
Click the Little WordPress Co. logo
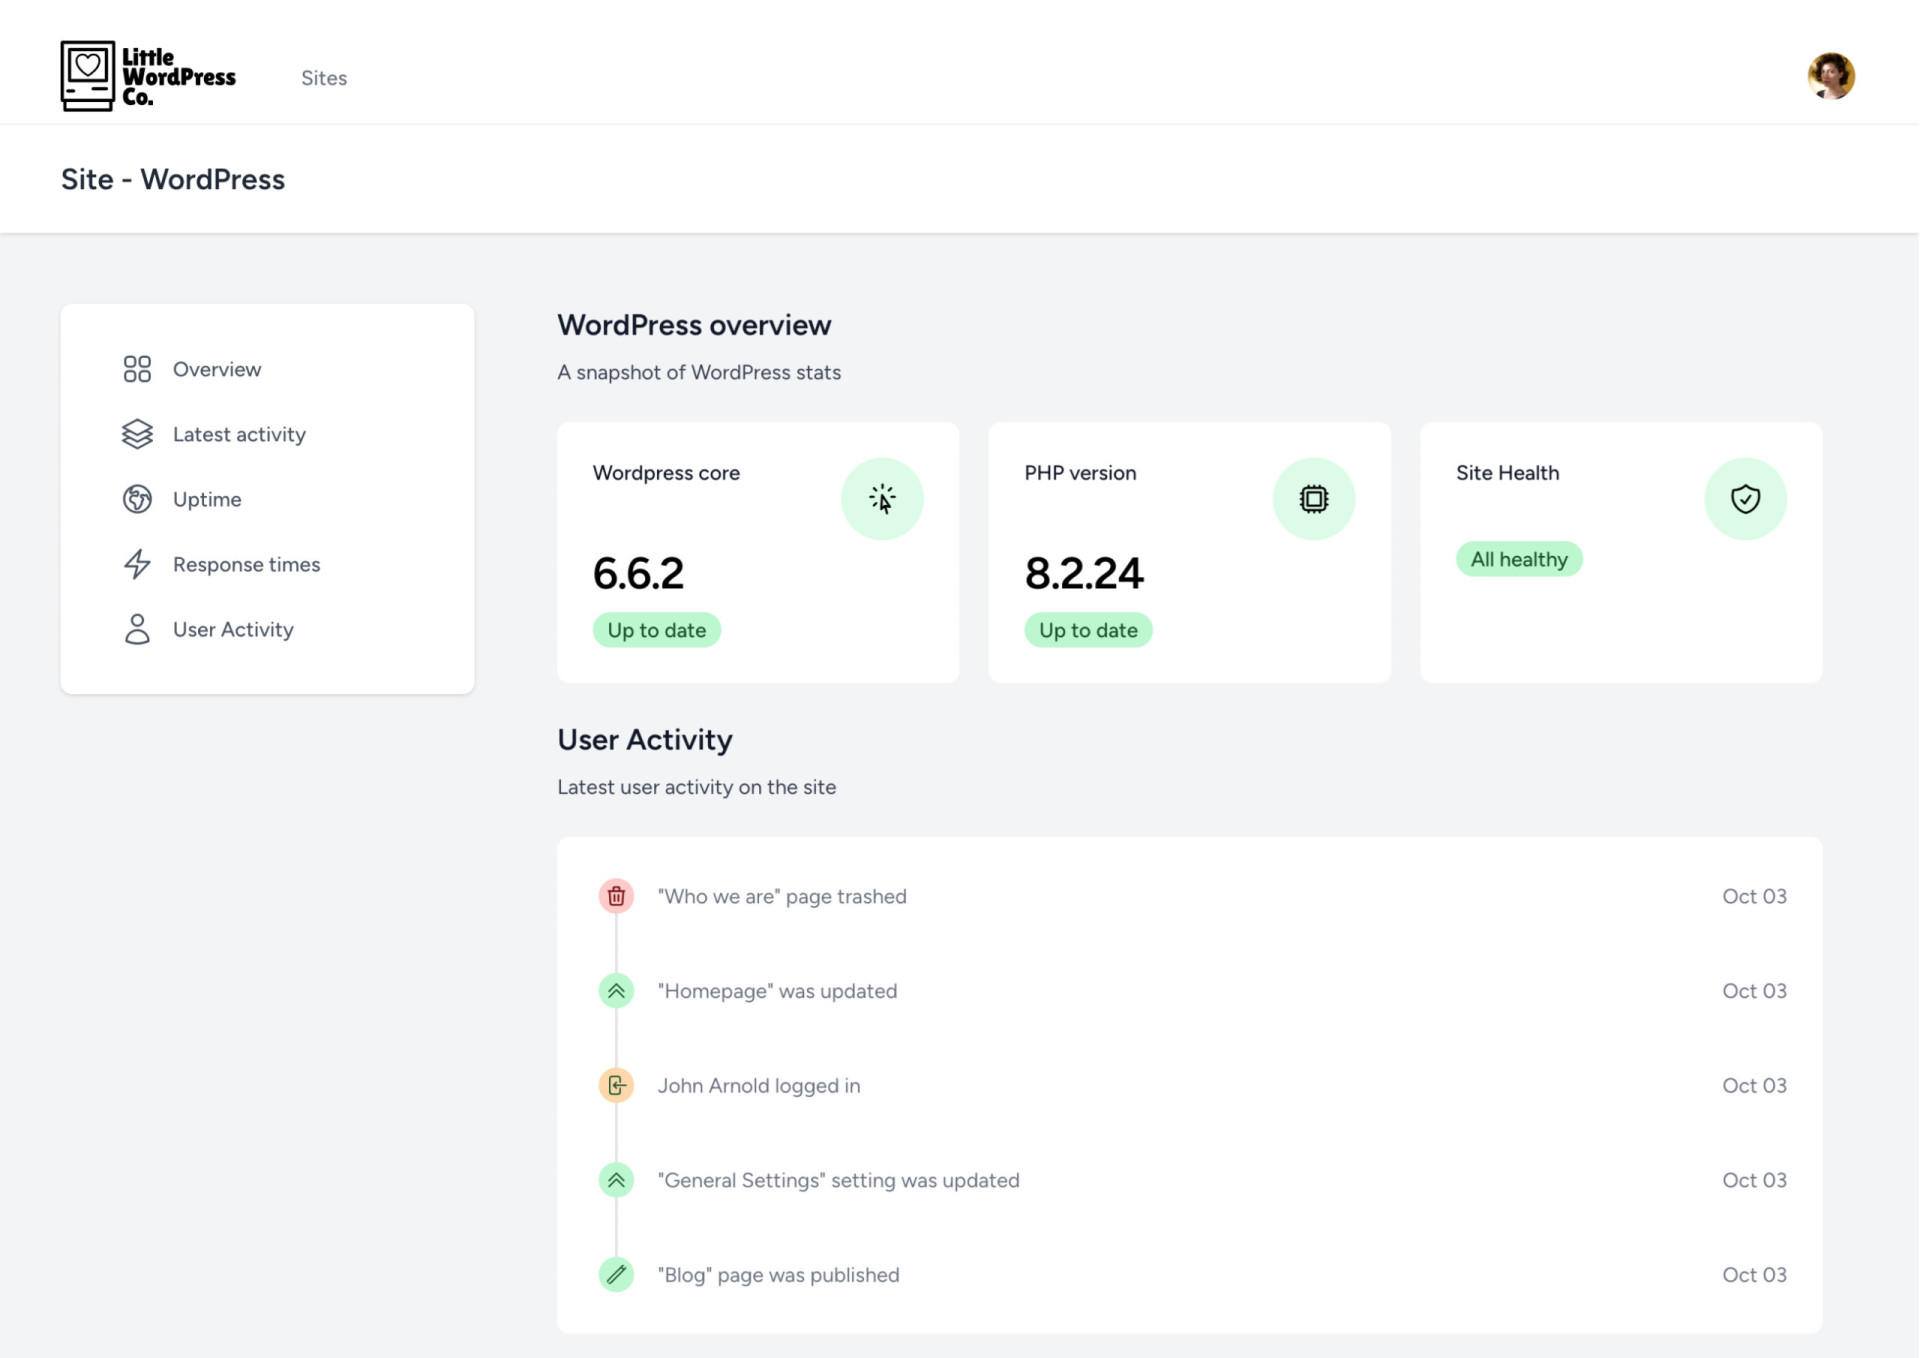coord(148,76)
